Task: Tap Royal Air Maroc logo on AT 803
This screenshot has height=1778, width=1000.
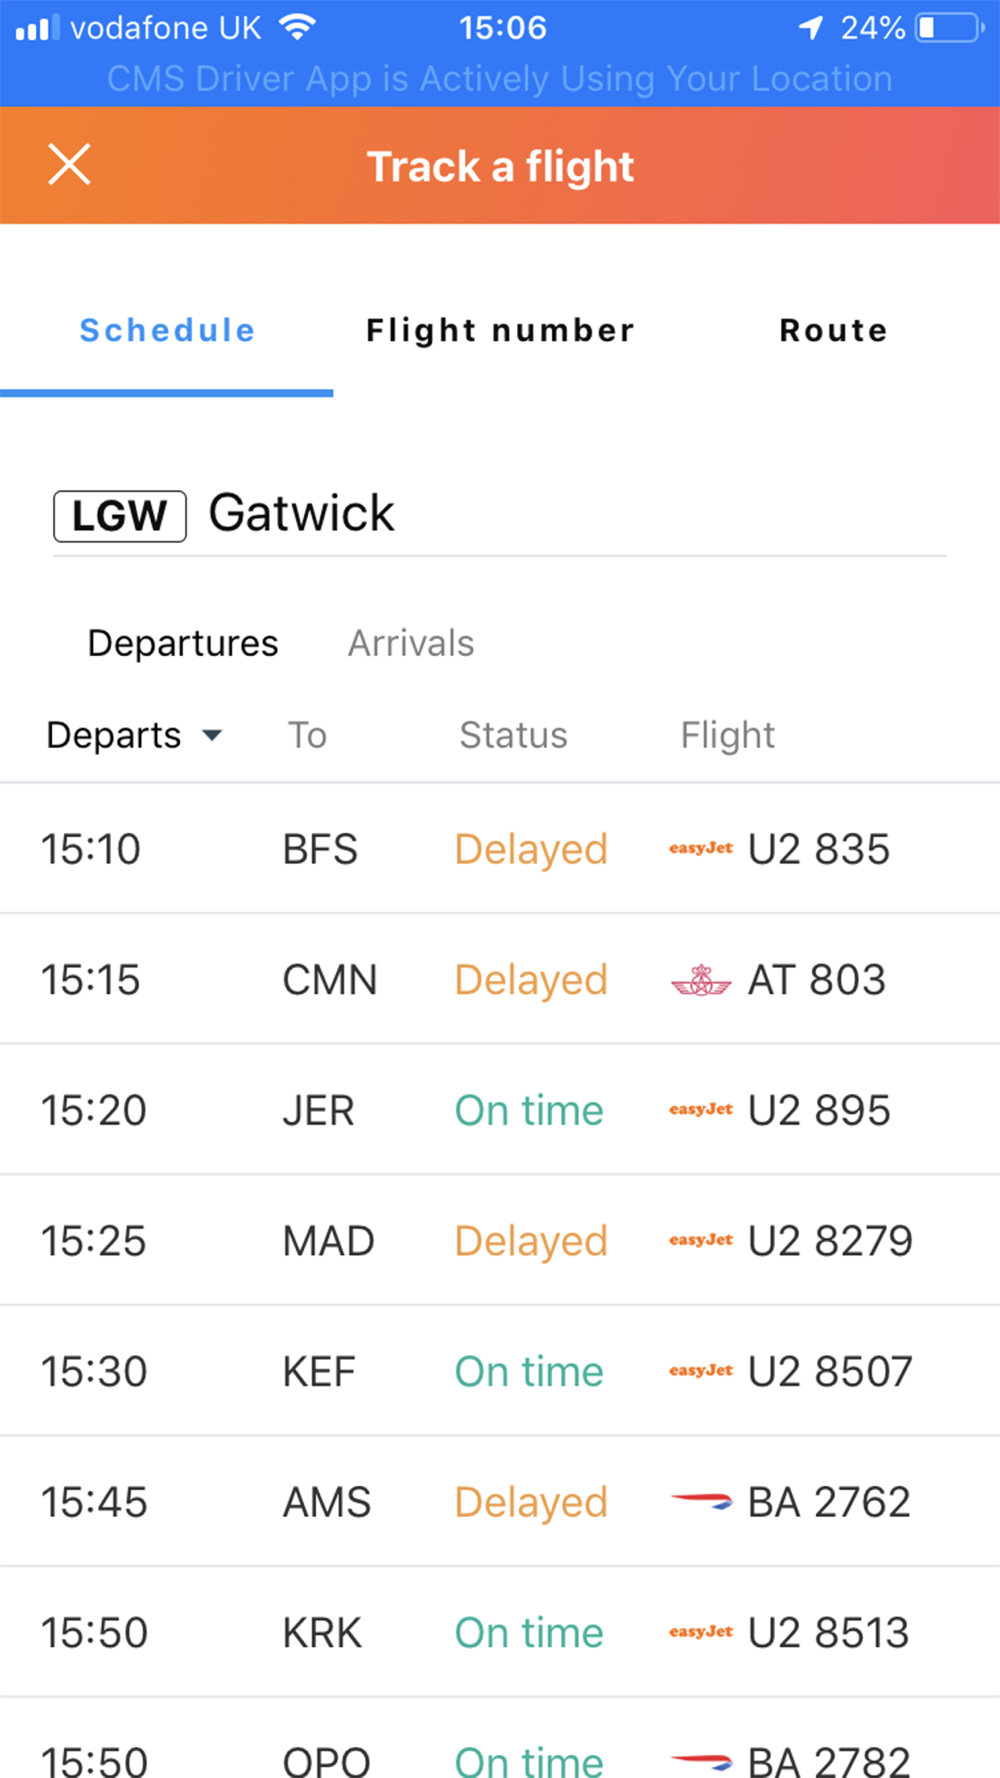Action: pyautogui.click(x=701, y=981)
